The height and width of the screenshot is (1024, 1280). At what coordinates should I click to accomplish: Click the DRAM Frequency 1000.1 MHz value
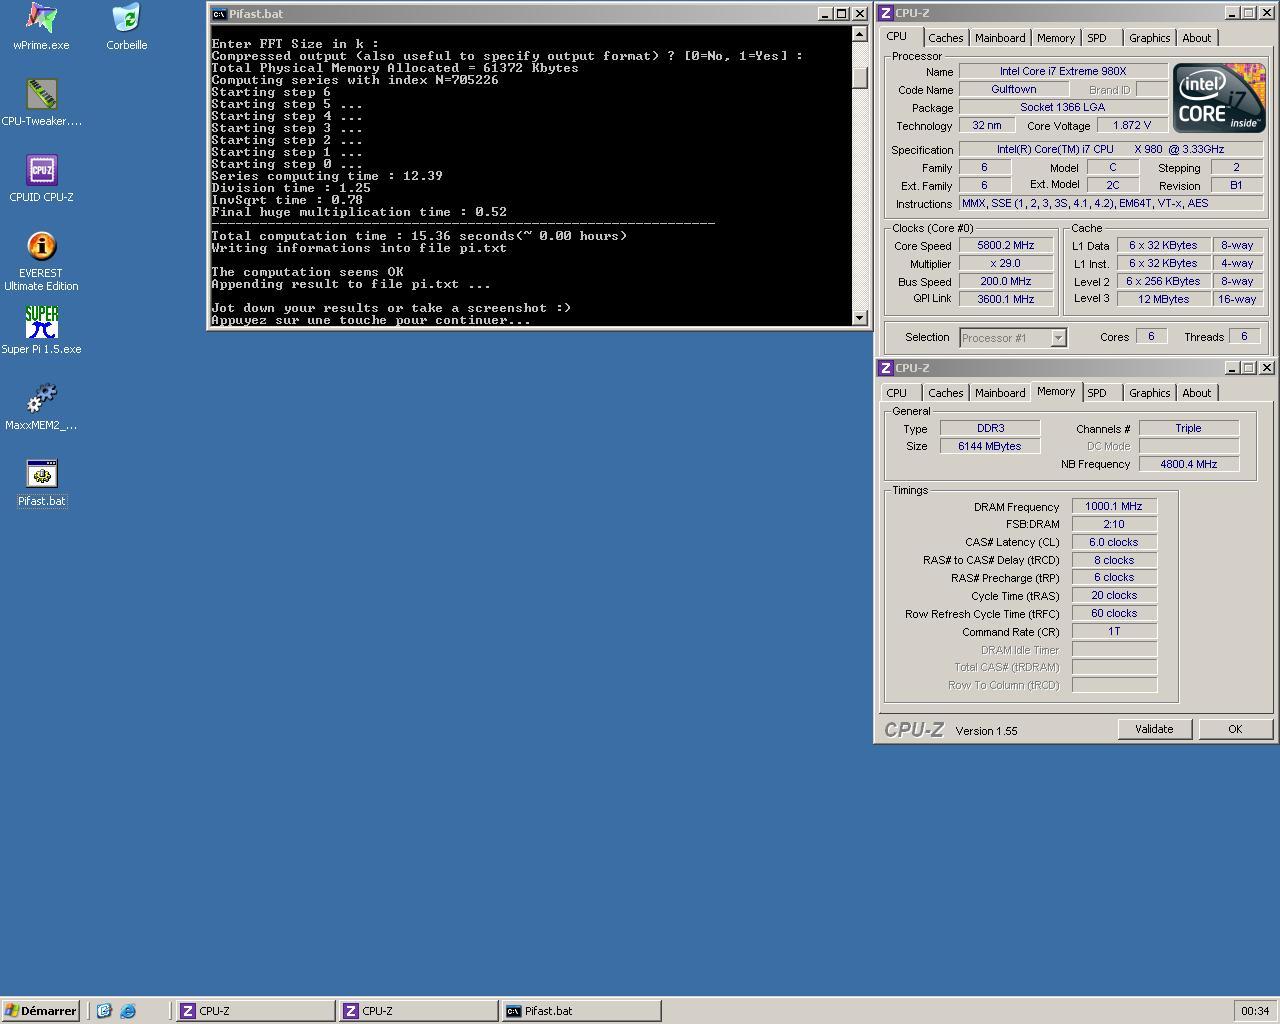tap(1114, 506)
